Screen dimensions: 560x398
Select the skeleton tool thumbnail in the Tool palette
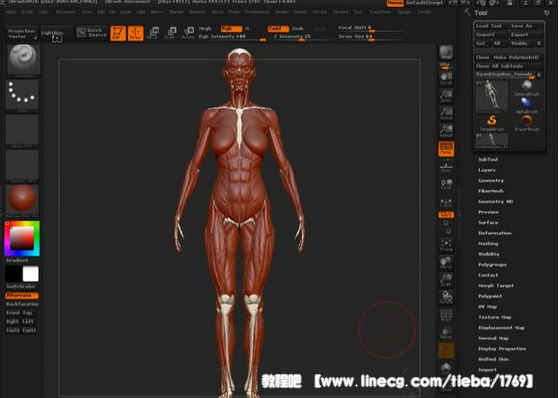[492, 95]
